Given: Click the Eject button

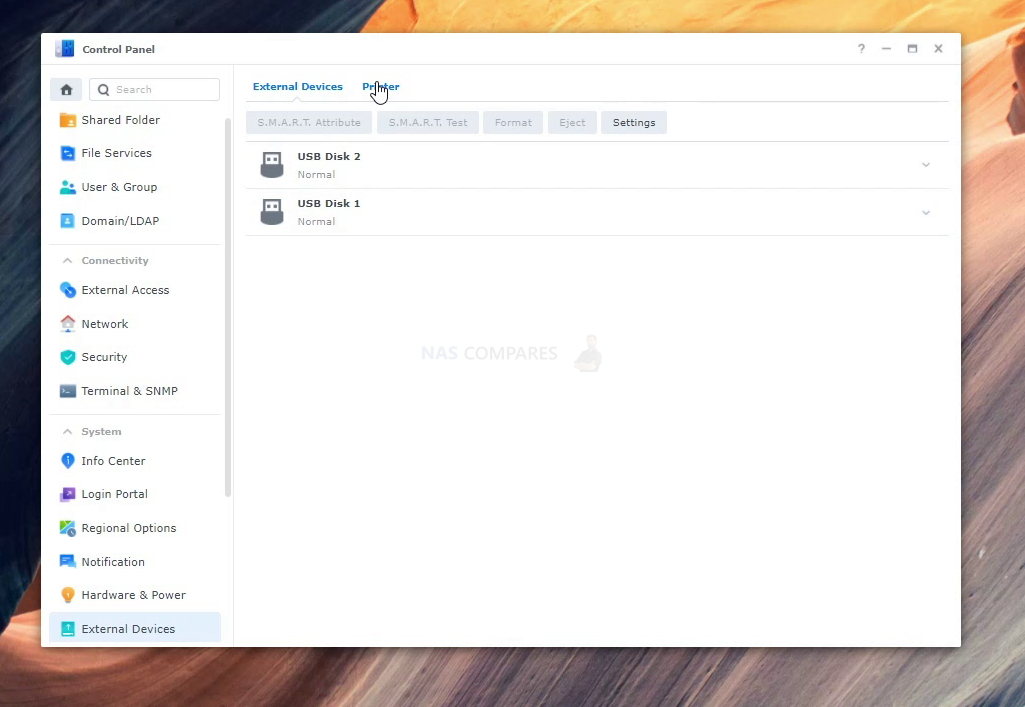Looking at the screenshot, I should point(572,122).
